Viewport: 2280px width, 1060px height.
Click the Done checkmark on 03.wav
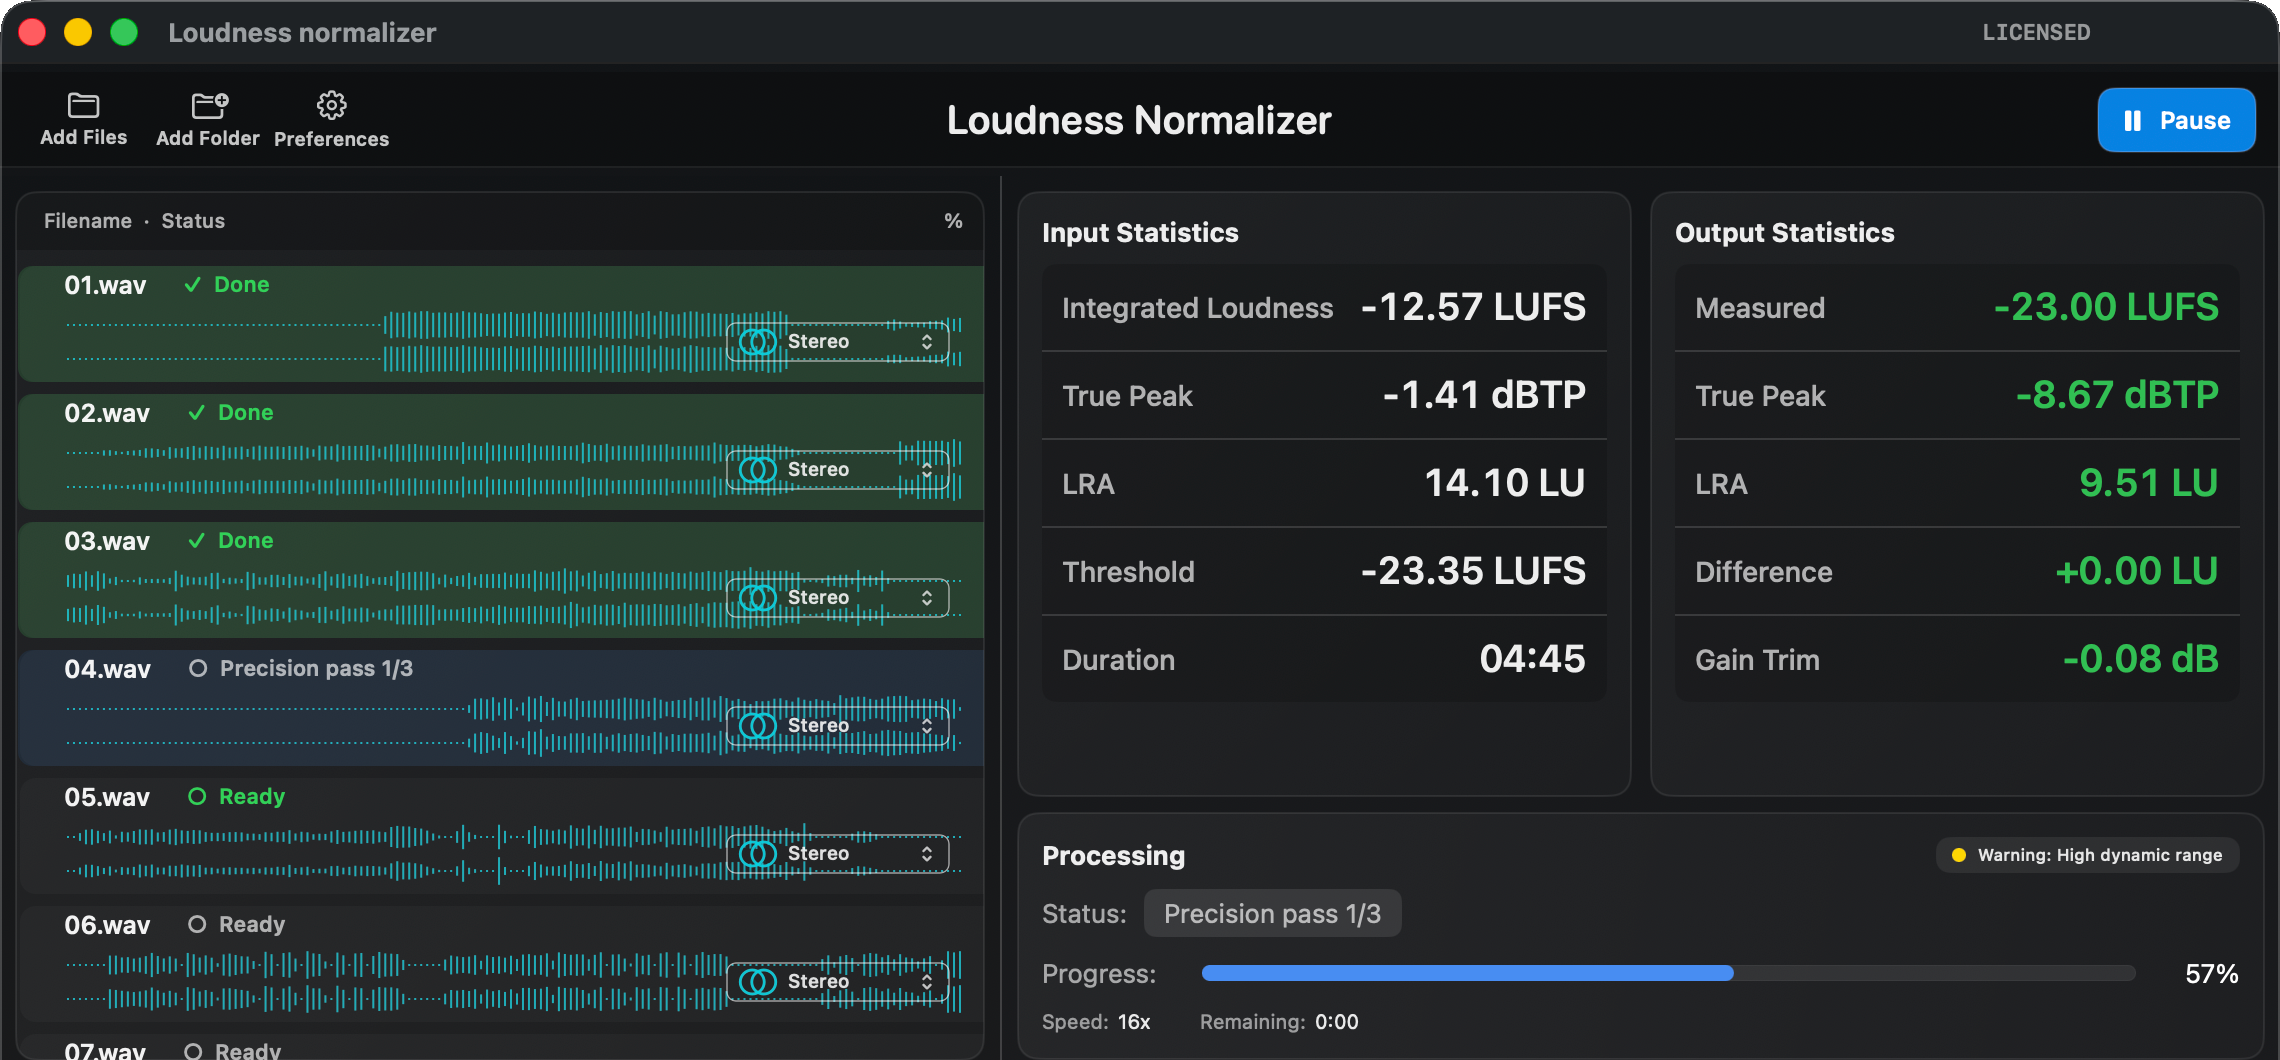tap(197, 541)
